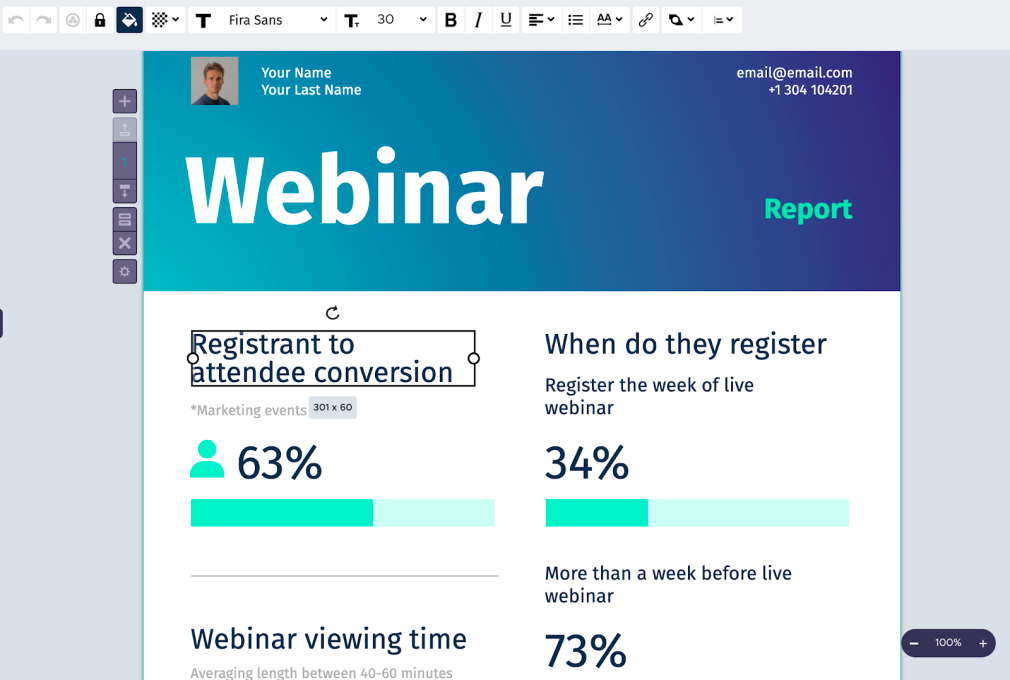Screen dimensions: 1010x680
Task: Toggle bold formatting
Action: pyautogui.click(x=451, y=20)
